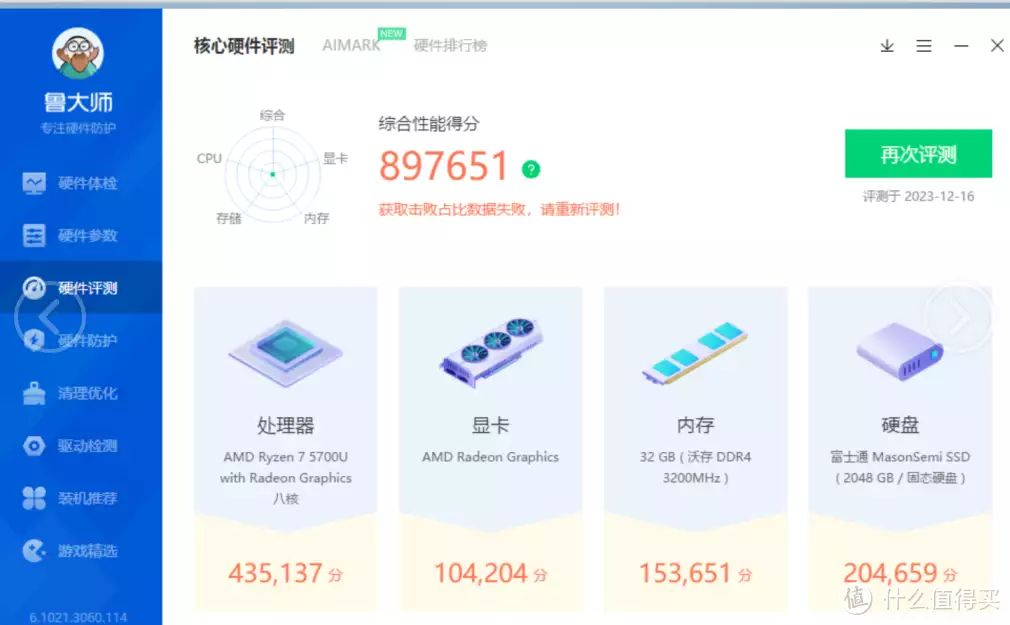Viewport: 1010px width, 625px height.
Task: Click the 硬件体检 monitor icon
Action: (x=34, y=183)
